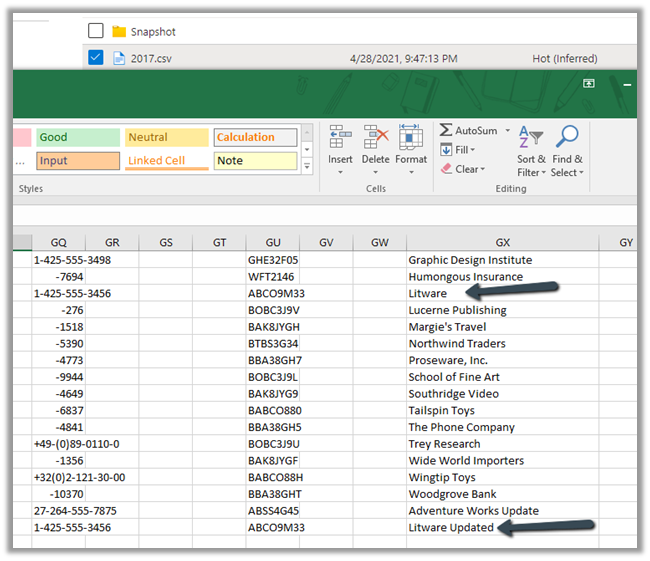Image resolution: width=650 pixels, height=561 pixels.
Task: Check the Snapshot folder checkbox
Action: coord(96,31)
